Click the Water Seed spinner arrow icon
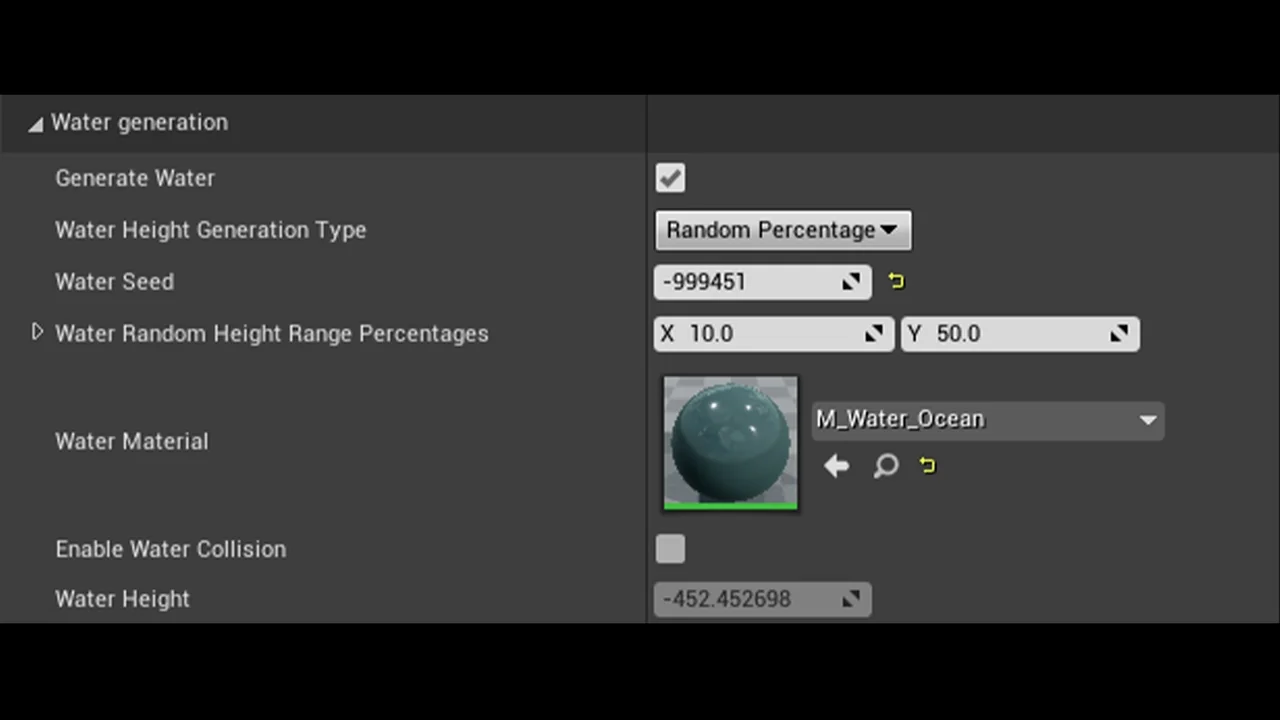This screenshot has width=1280, height=720. (x=851, y=282)
